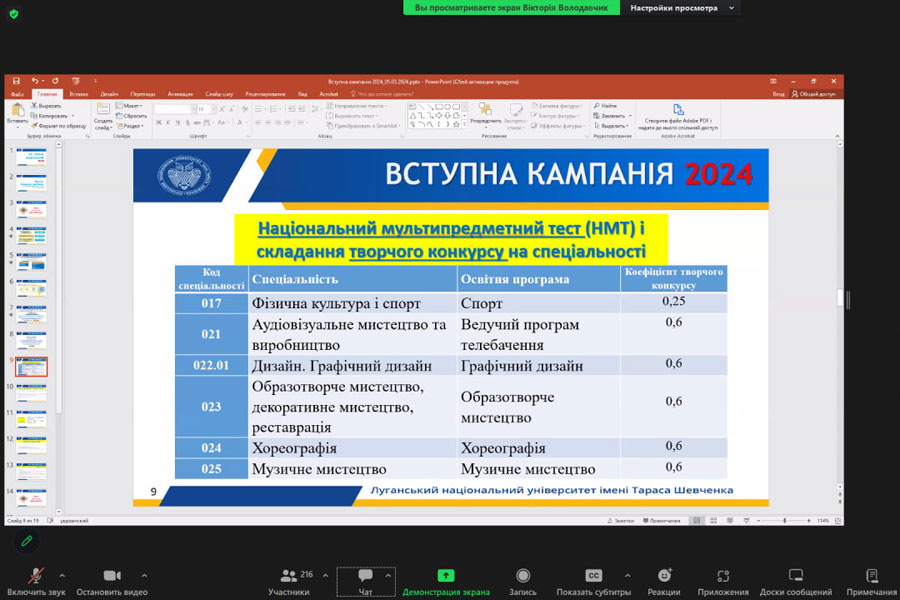Open the Дизайн ribbon tab

click(109, 94)
